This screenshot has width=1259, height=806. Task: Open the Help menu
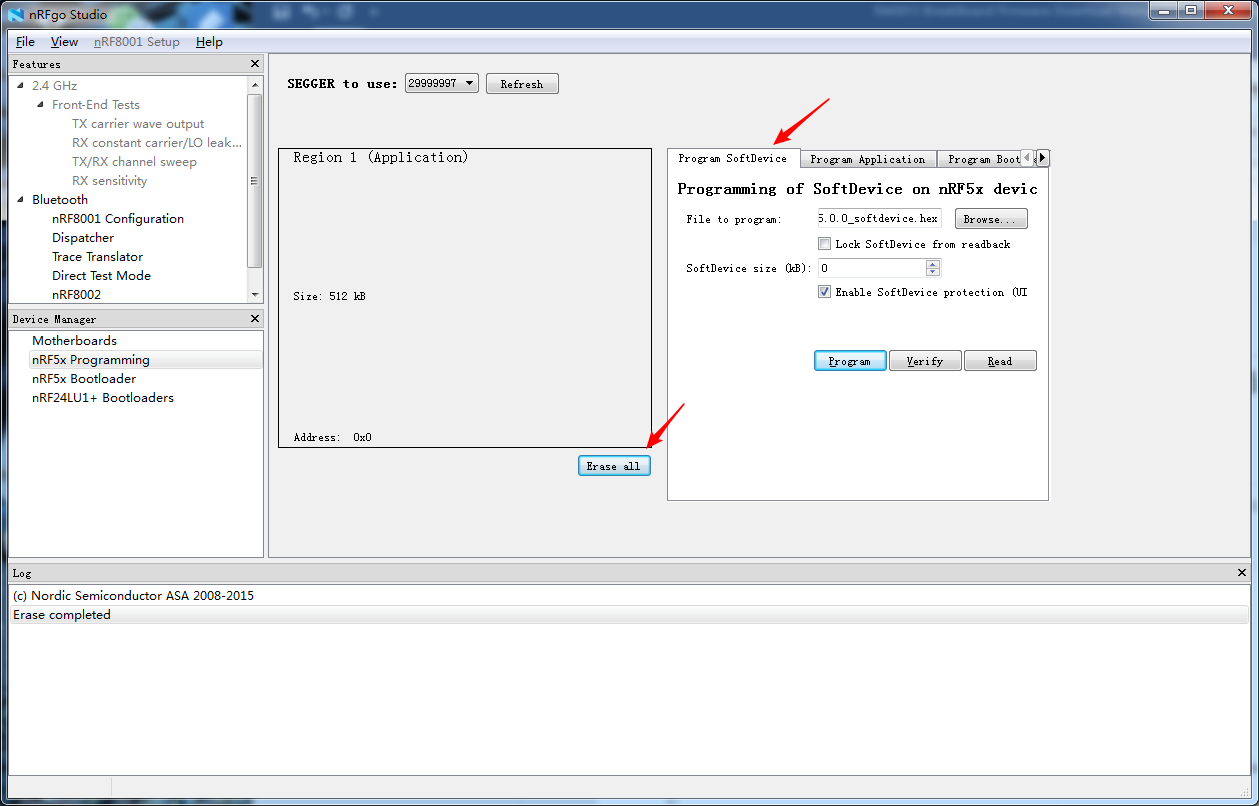click(x=209, y=42)
